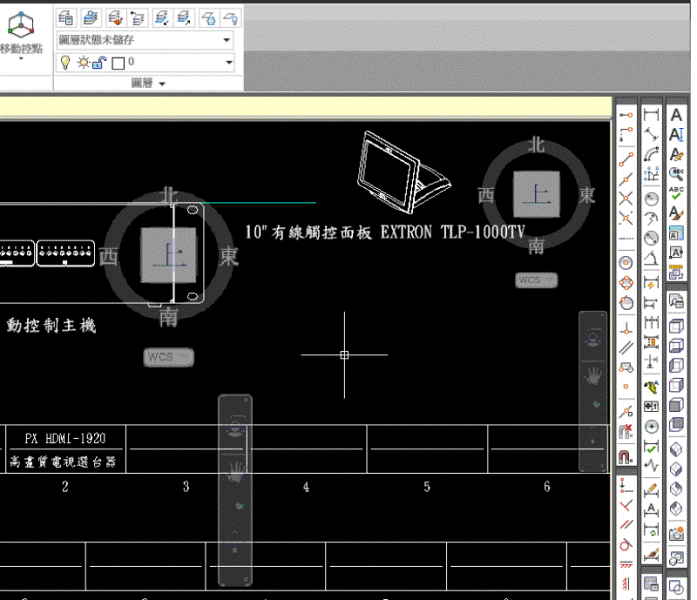
Task: Select the Aligned Dimension tool
Action: click(x=652, y=134)
